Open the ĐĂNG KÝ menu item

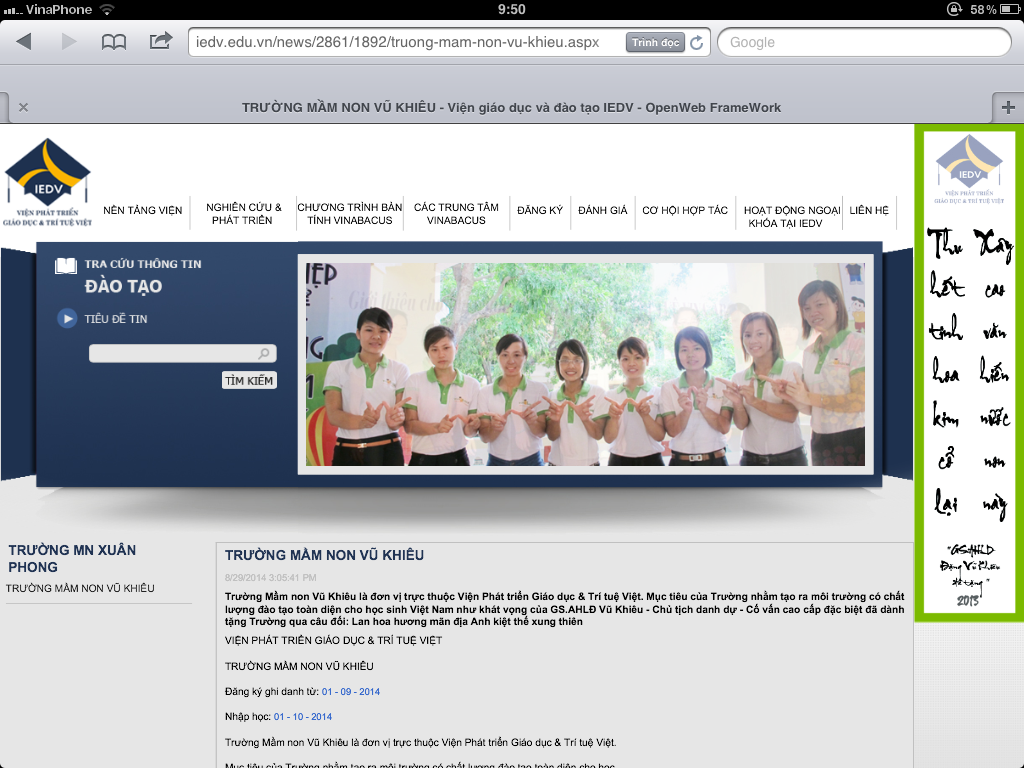click(539, 210)
